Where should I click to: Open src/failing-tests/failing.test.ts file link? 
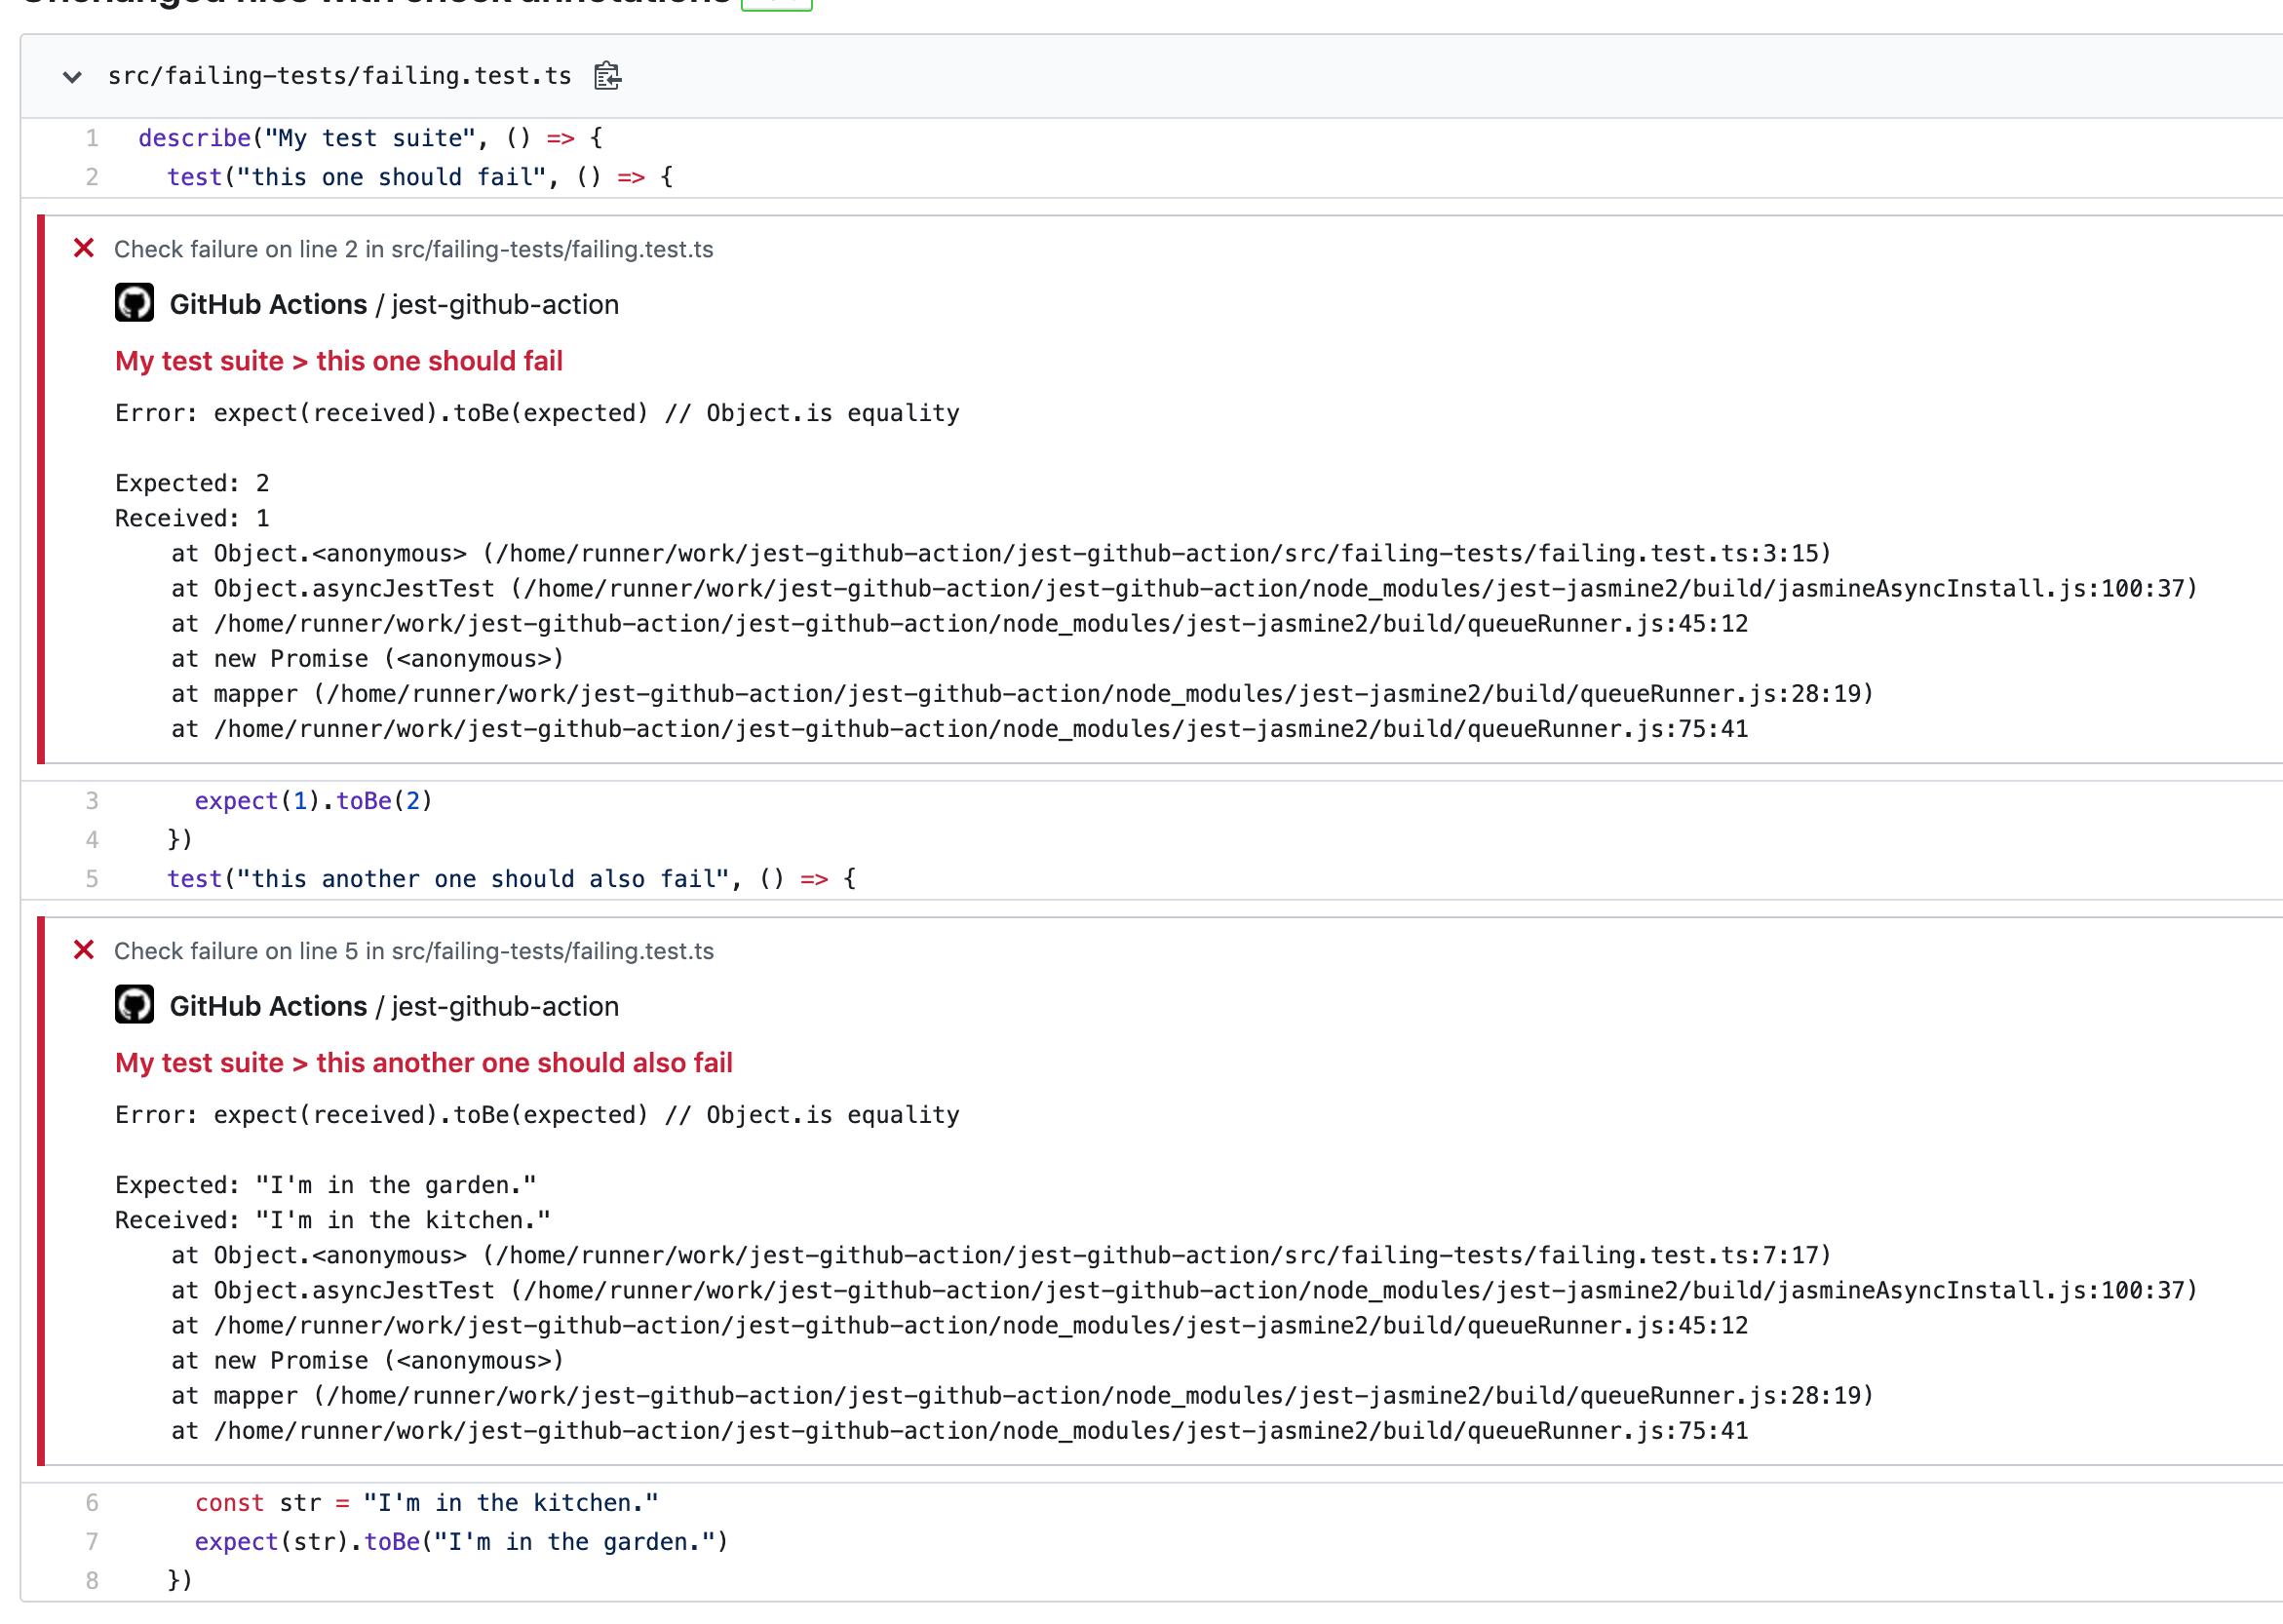339,76
